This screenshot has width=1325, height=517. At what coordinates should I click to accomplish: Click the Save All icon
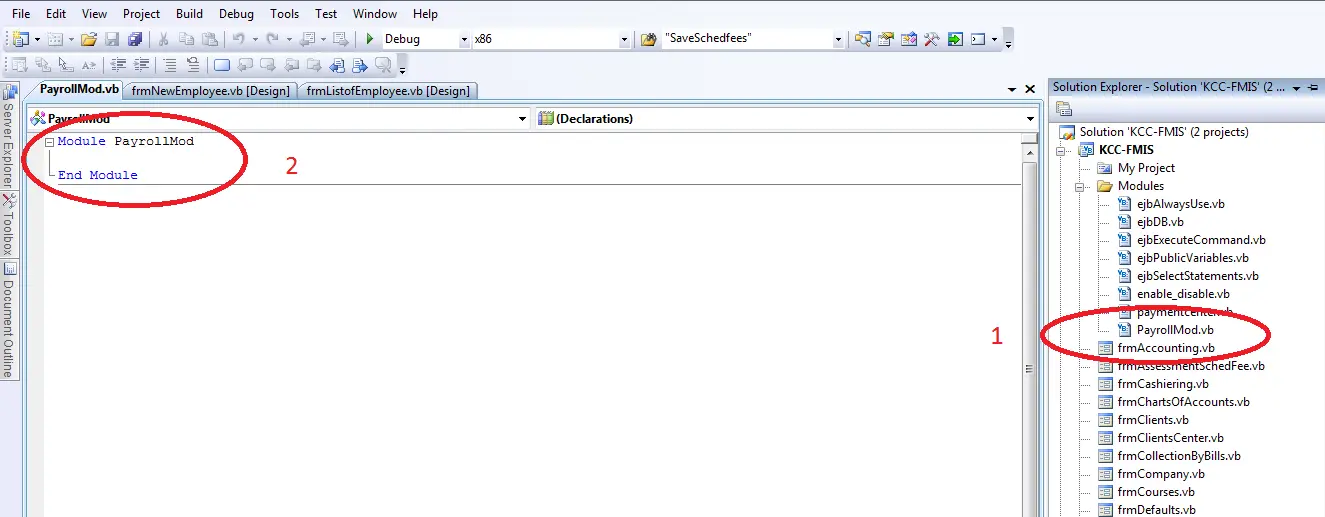pos(135,39)
